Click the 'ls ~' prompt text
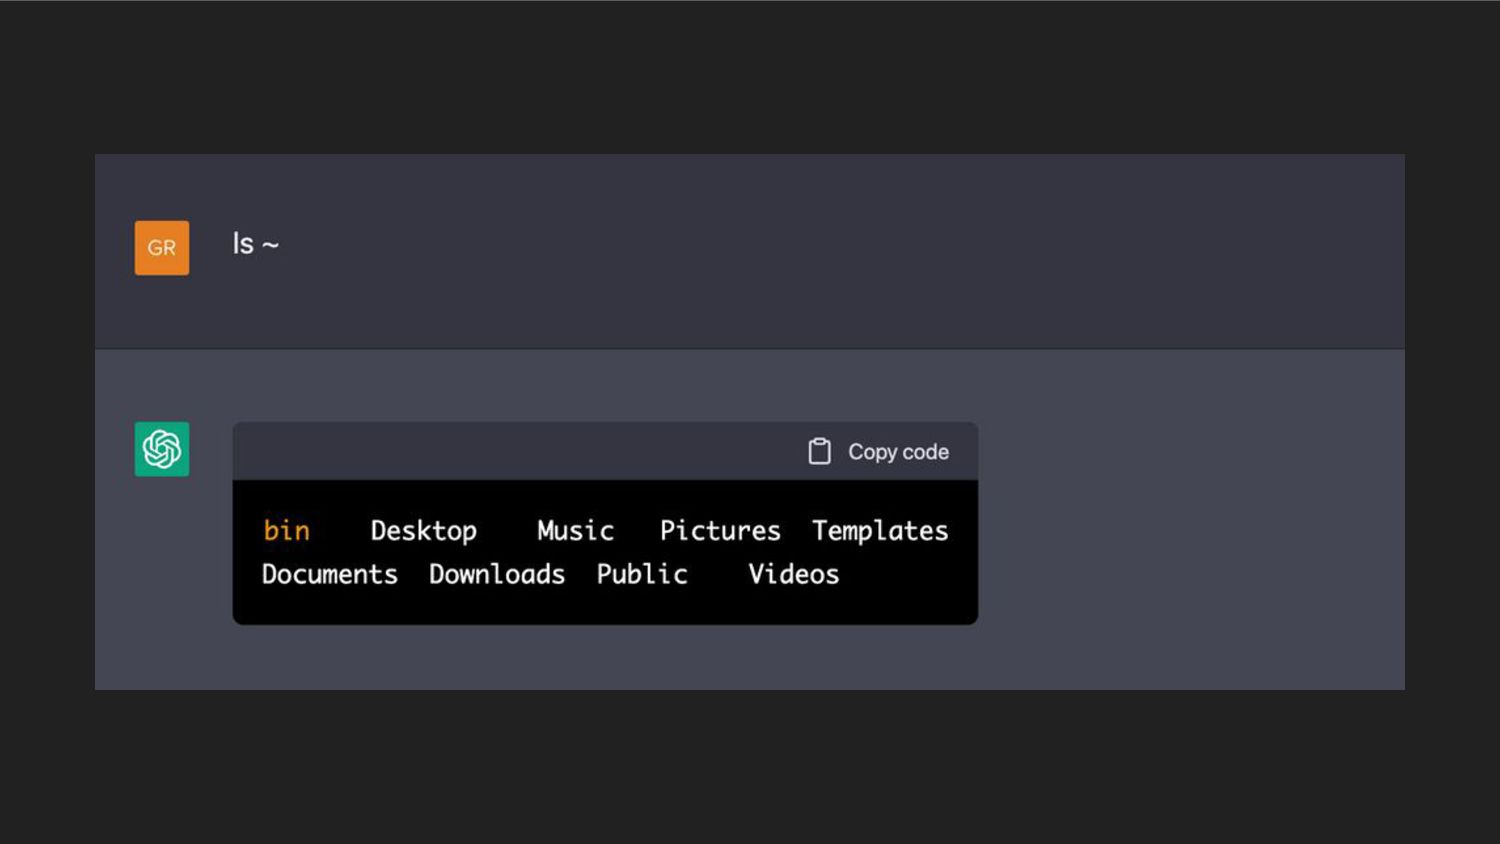1500x844 pixels. (x=256, y=244)
